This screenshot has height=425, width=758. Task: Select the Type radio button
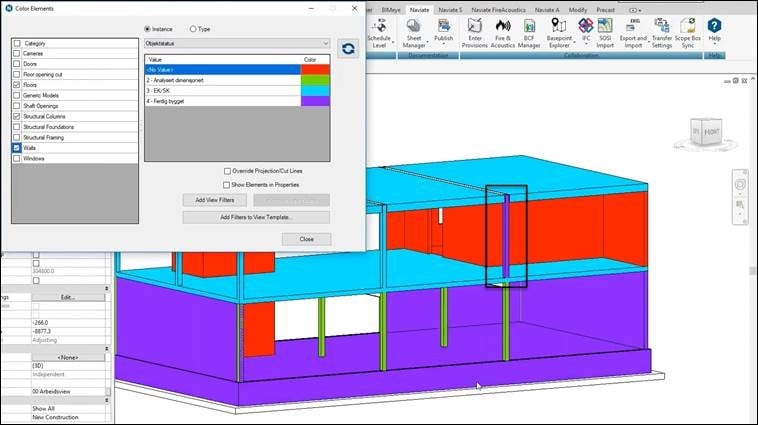[x=193, y=29]
